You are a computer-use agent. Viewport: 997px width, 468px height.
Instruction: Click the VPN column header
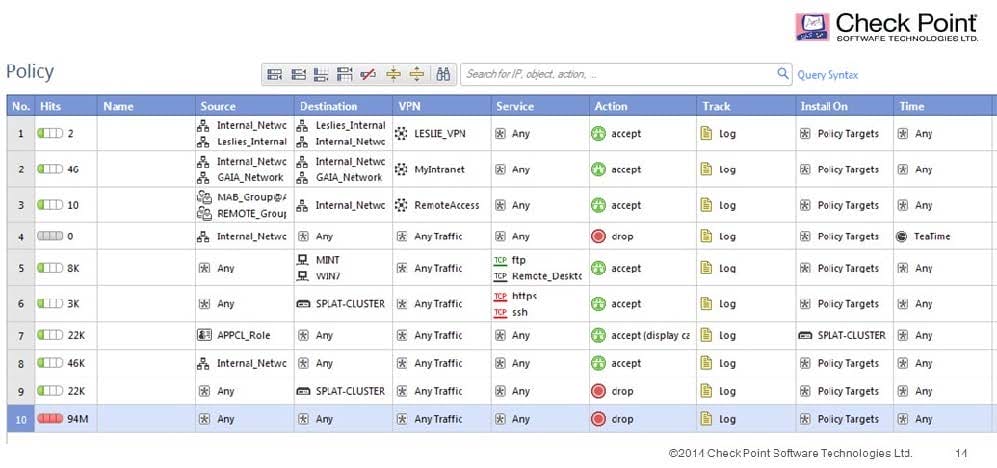[442, 106]
